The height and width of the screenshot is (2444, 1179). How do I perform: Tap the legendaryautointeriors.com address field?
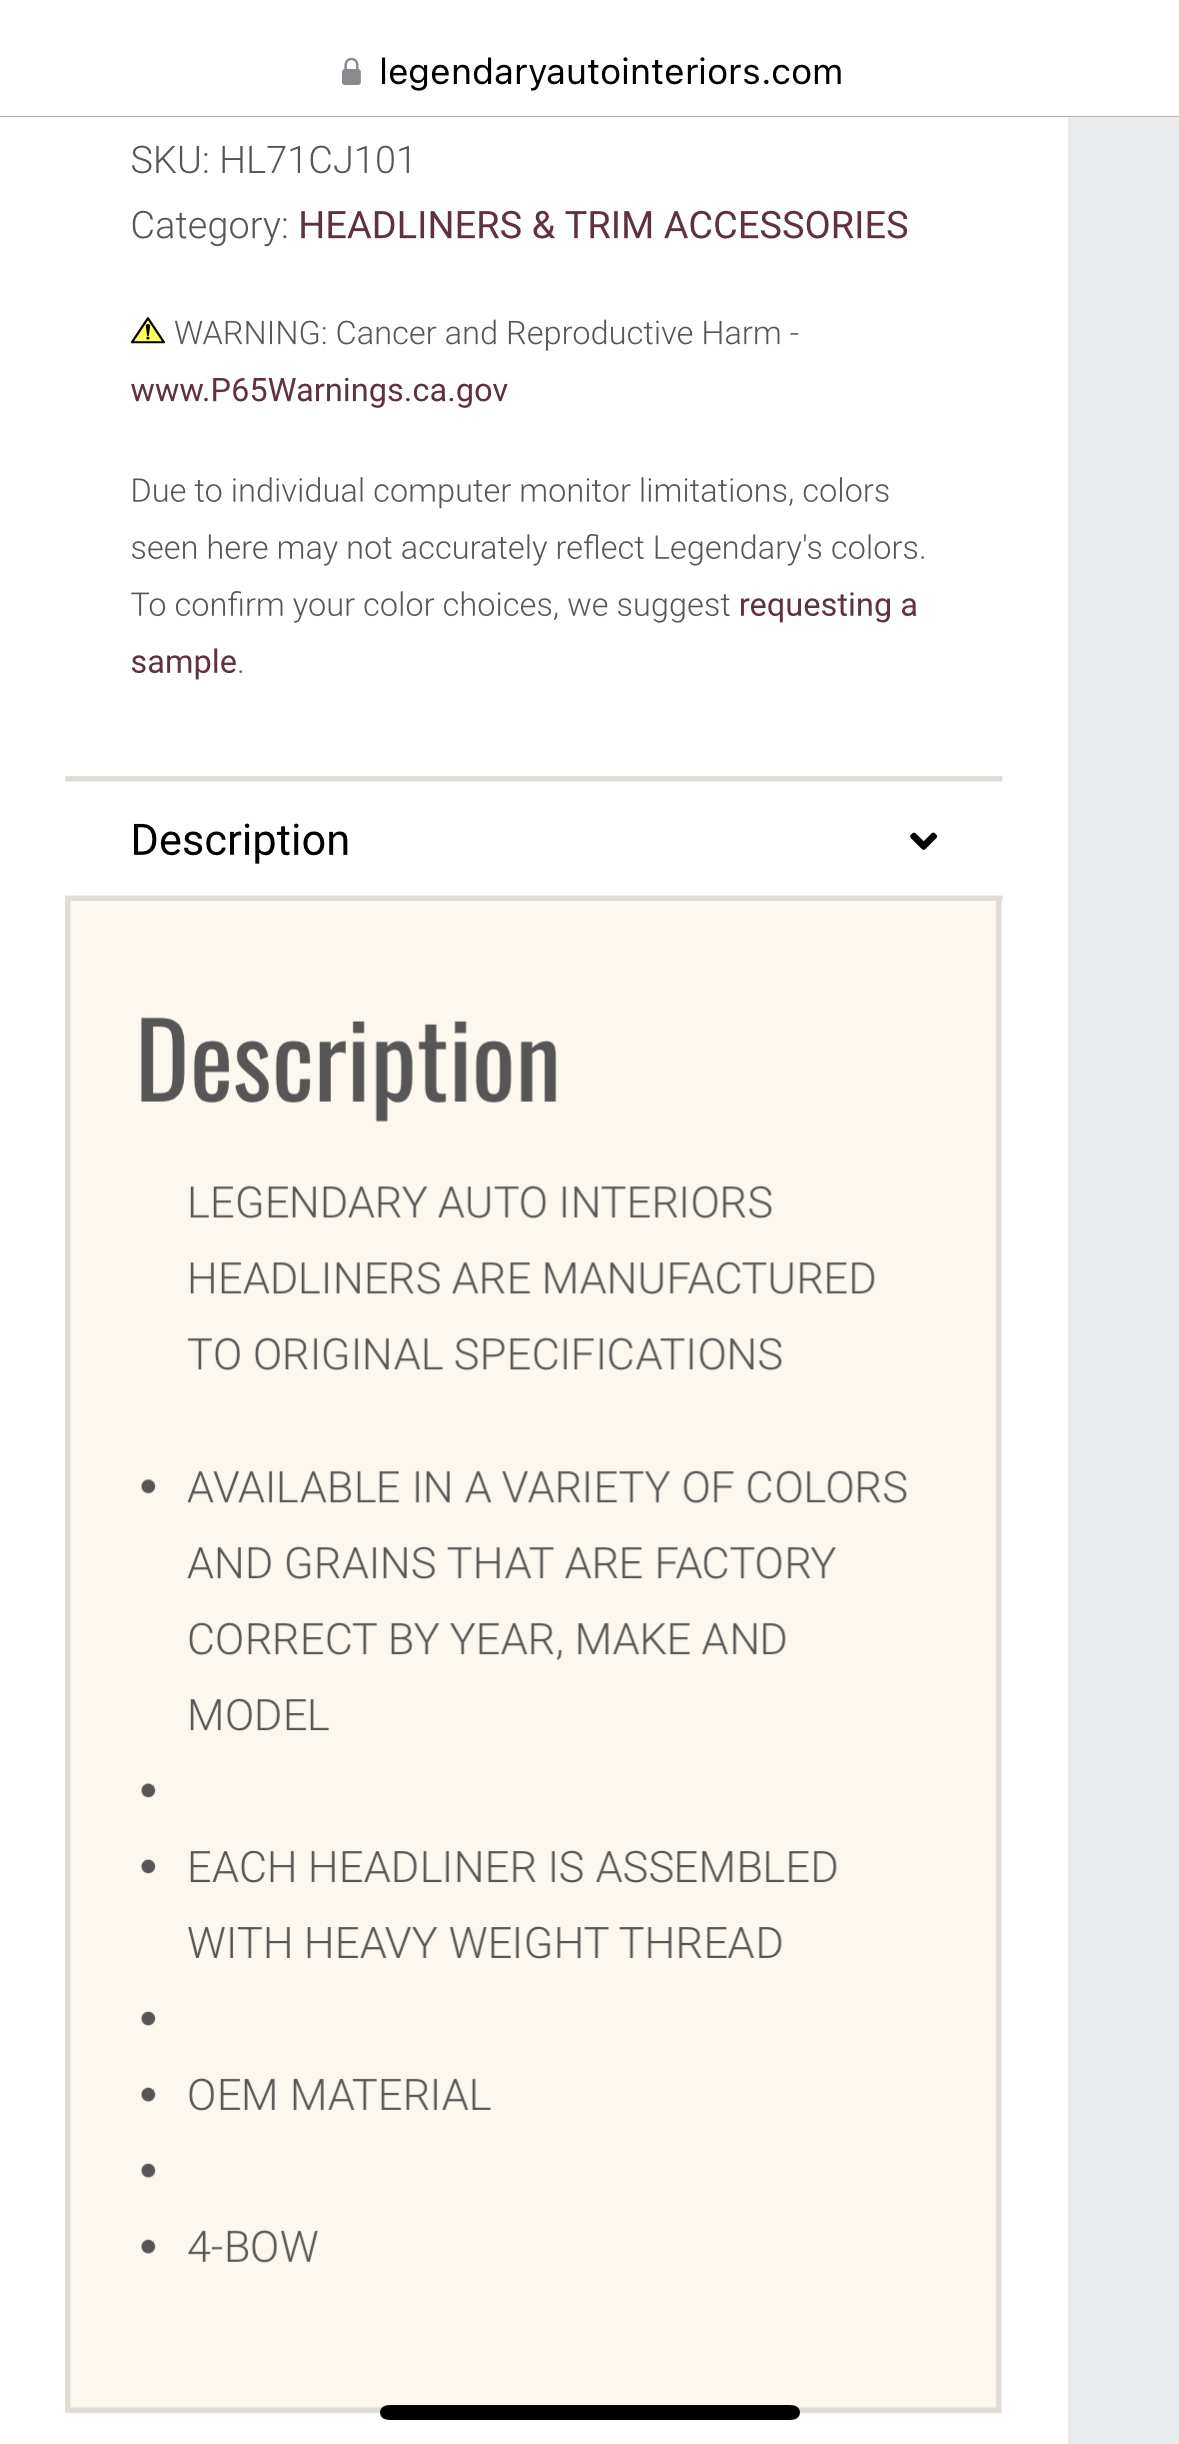pyautogui.click(x=610, y=72)
